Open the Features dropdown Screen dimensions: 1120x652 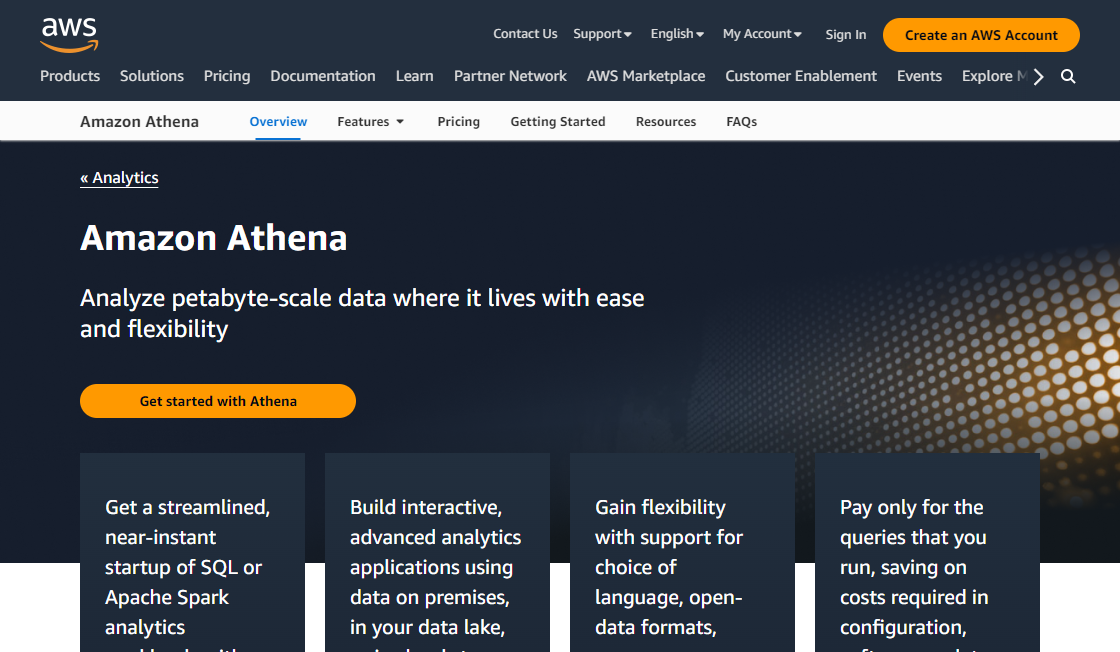coord(370,121)
